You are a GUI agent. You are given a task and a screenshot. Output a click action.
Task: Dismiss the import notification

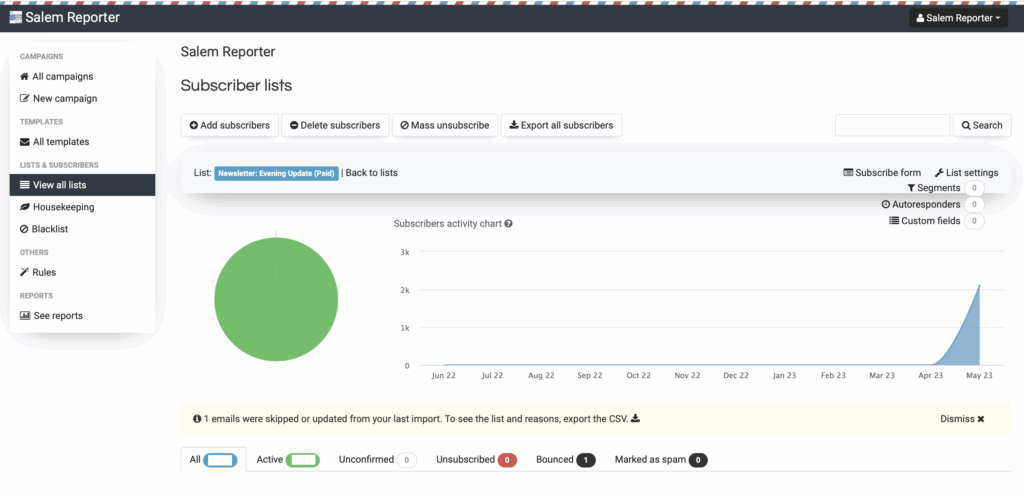tap(962, 419)
